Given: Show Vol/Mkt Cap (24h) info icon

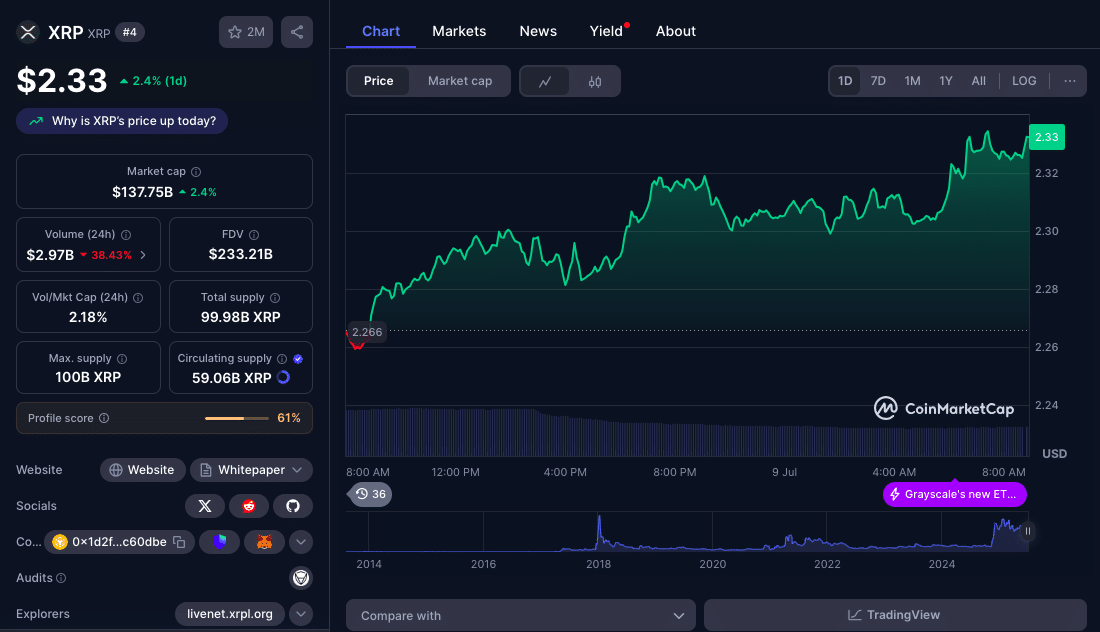Looking at the screenshot, I should pos(138,298).
